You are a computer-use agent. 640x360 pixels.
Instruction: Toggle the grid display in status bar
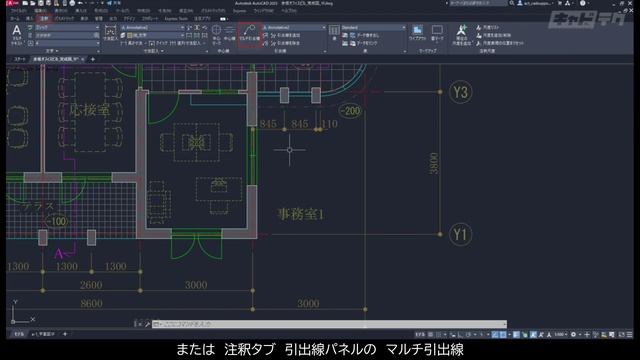430,334
